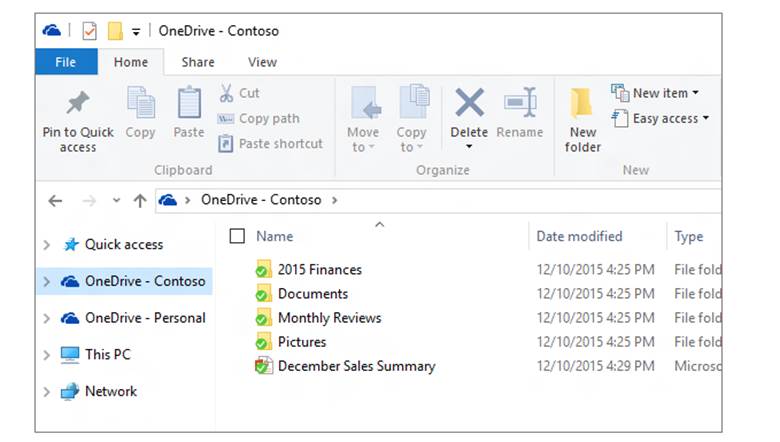Expand the Network tree node
This screenshot has width=780, height=442.
[x=47, y=392]
